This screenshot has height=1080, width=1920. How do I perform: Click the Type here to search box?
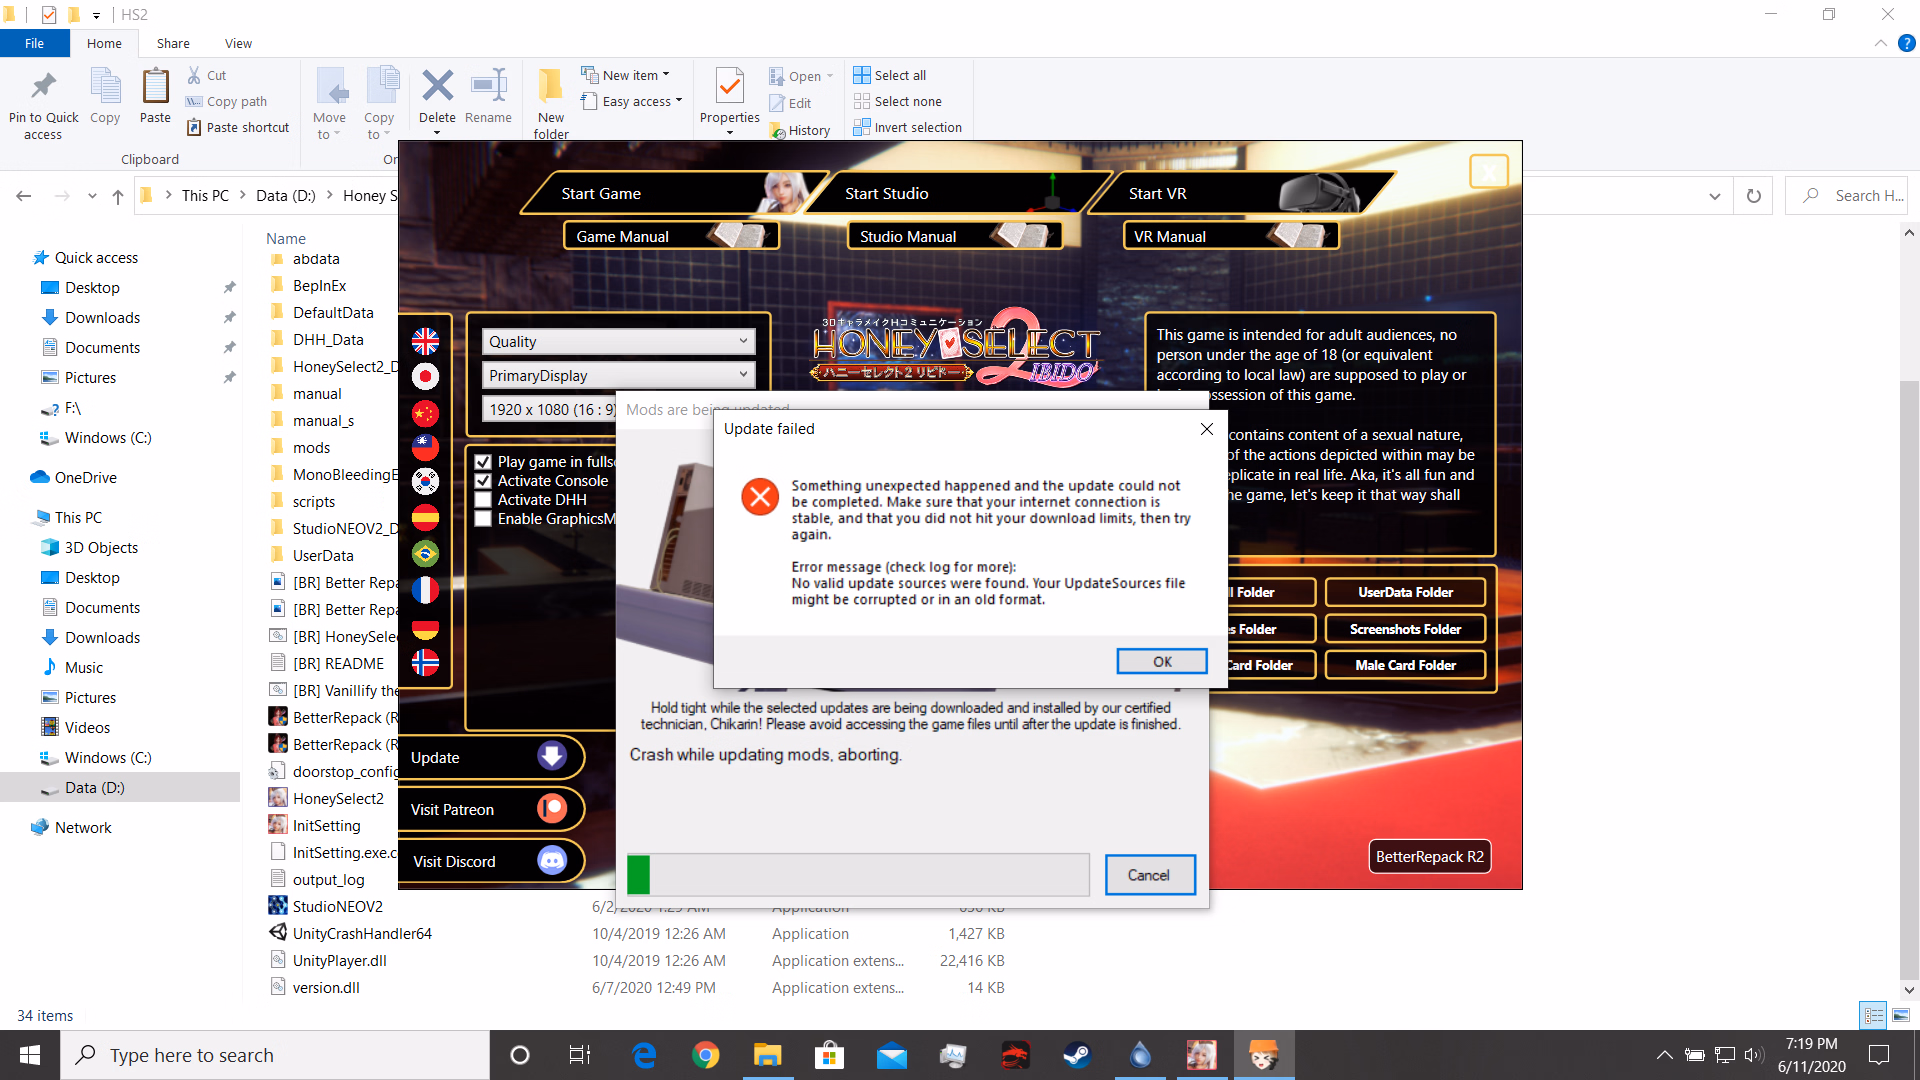point(275,1055)
